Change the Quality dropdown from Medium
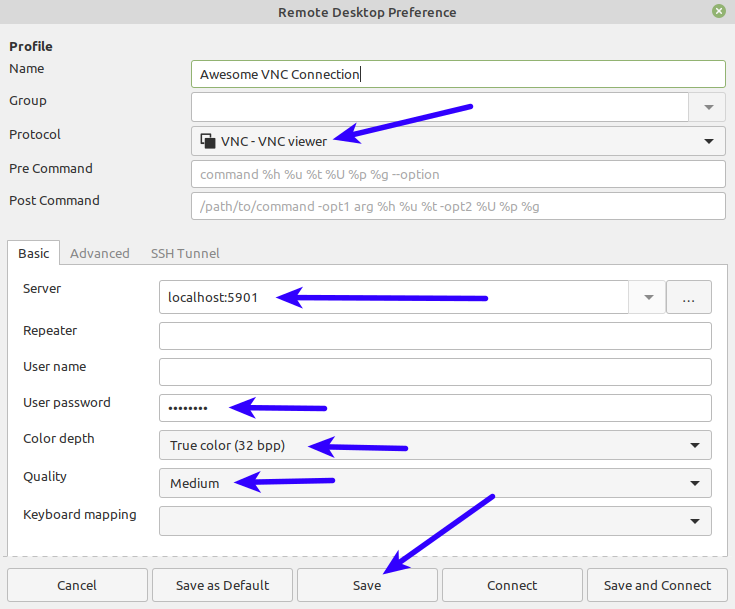The image size is (735, 609). (435, 483)
